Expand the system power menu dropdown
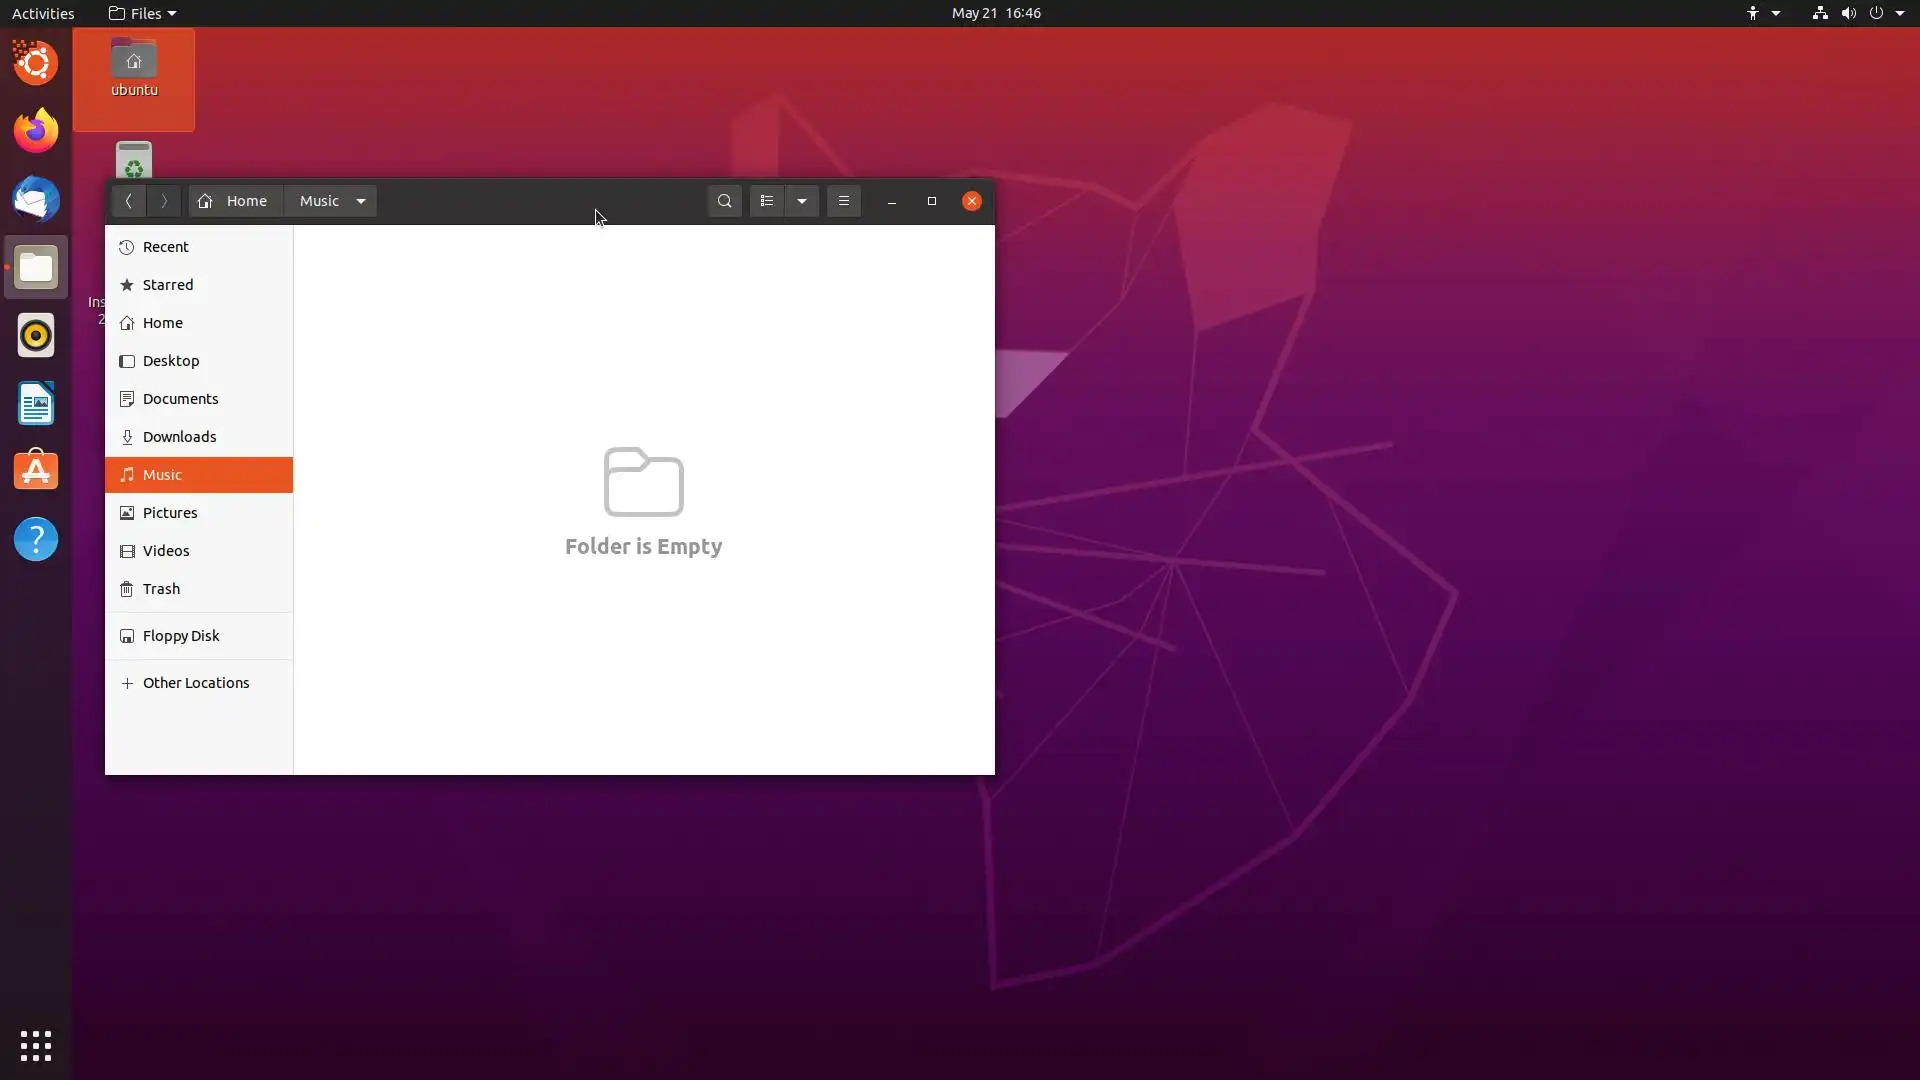Image resolution: width=1920 pixels, height=1080 pixels. tap(1899, 13)
